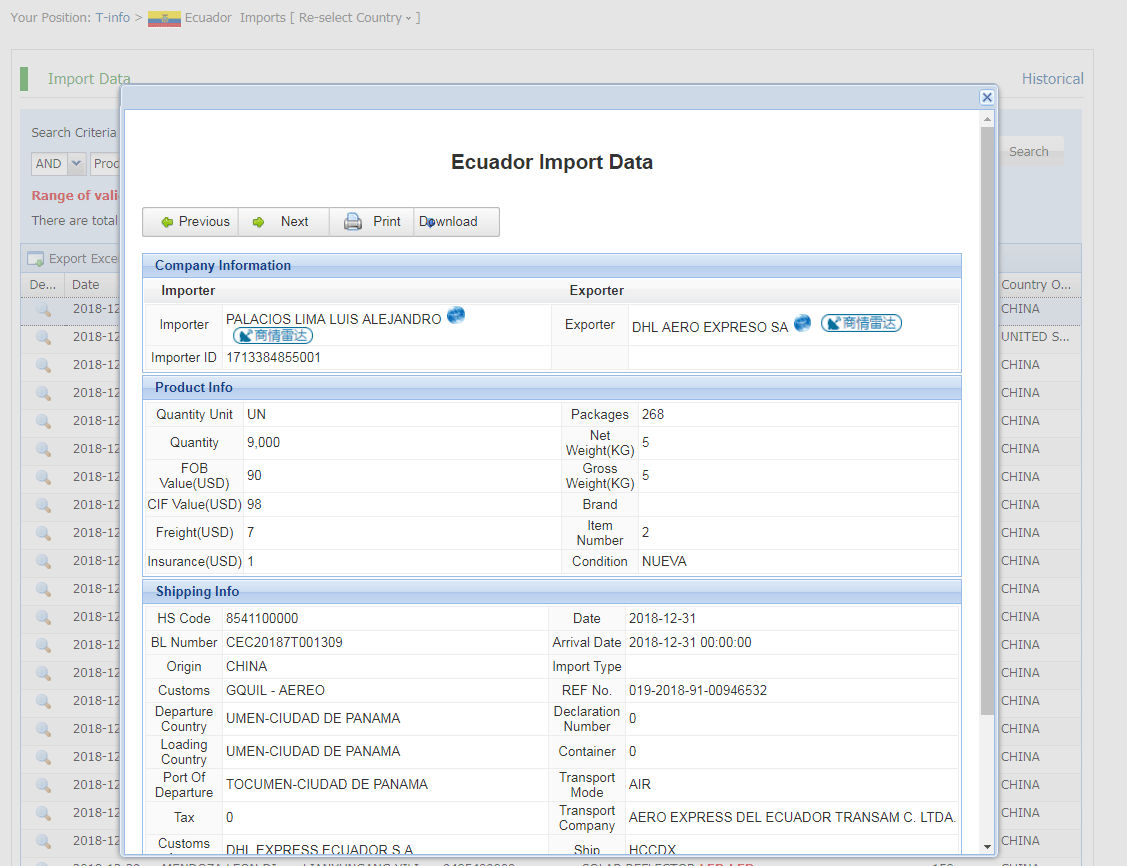This screenshot has height=866, width=1127.
Task: Click the green Previous arrow icon
Action: pyautogui.click(x=167, y=222)
